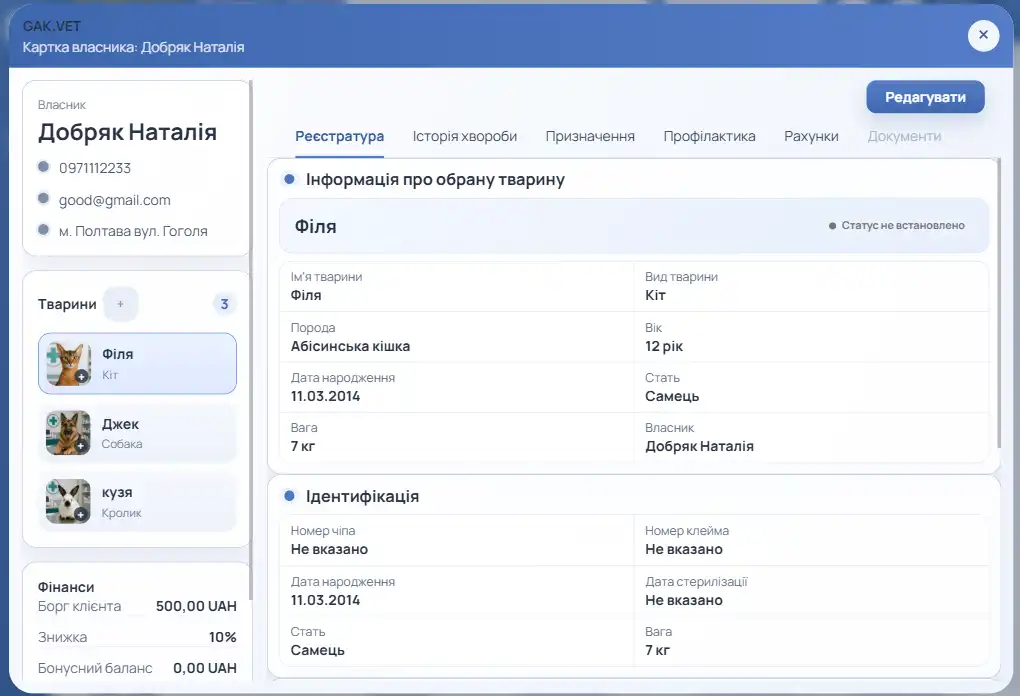Add a new animal with plus icon
The image size is (1020, 696).
[x=120, y=304]
